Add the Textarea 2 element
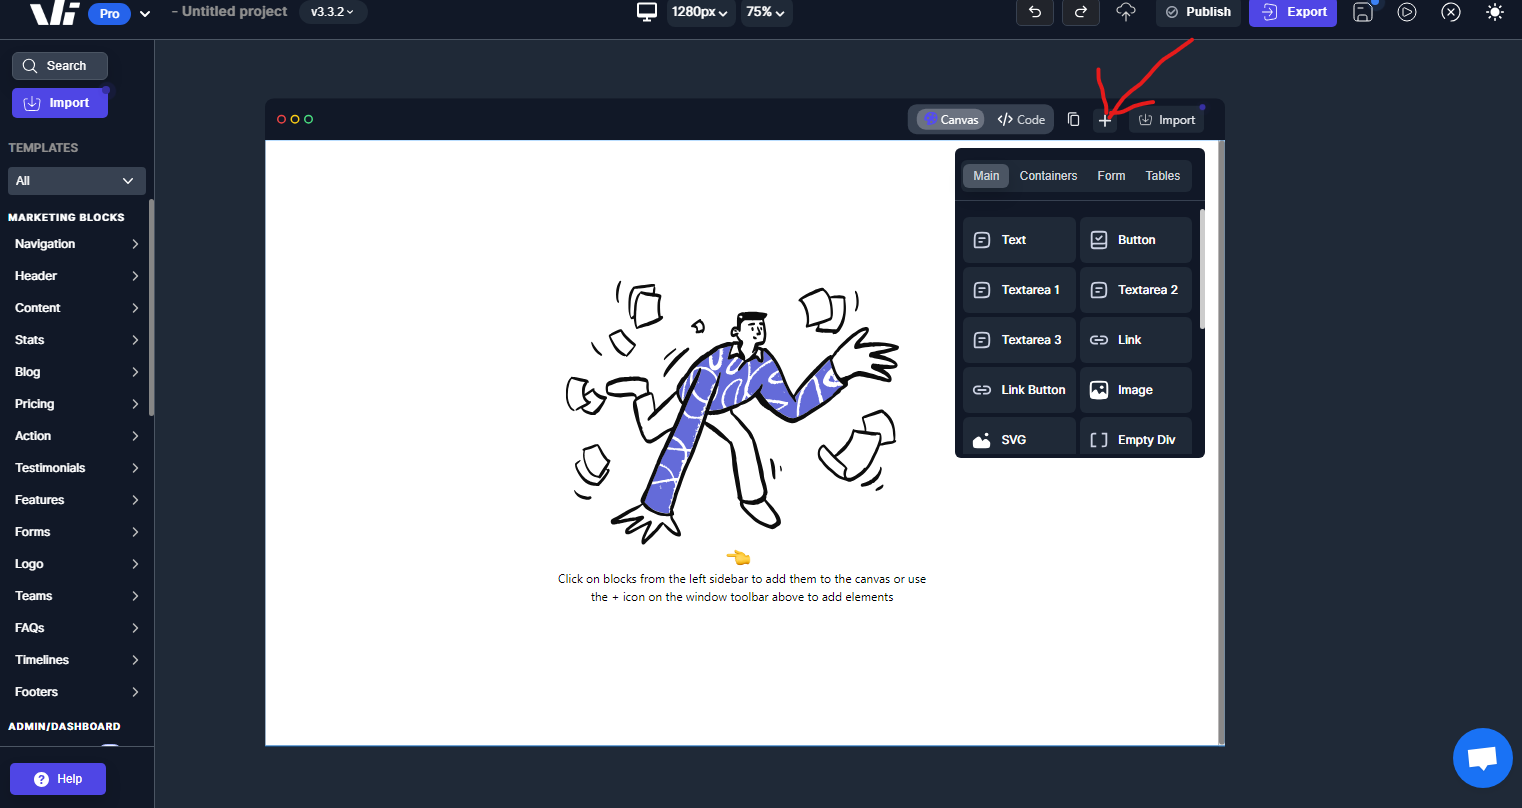The image size is (1522, 808). pyautogui.click(x=1136, y=290)
